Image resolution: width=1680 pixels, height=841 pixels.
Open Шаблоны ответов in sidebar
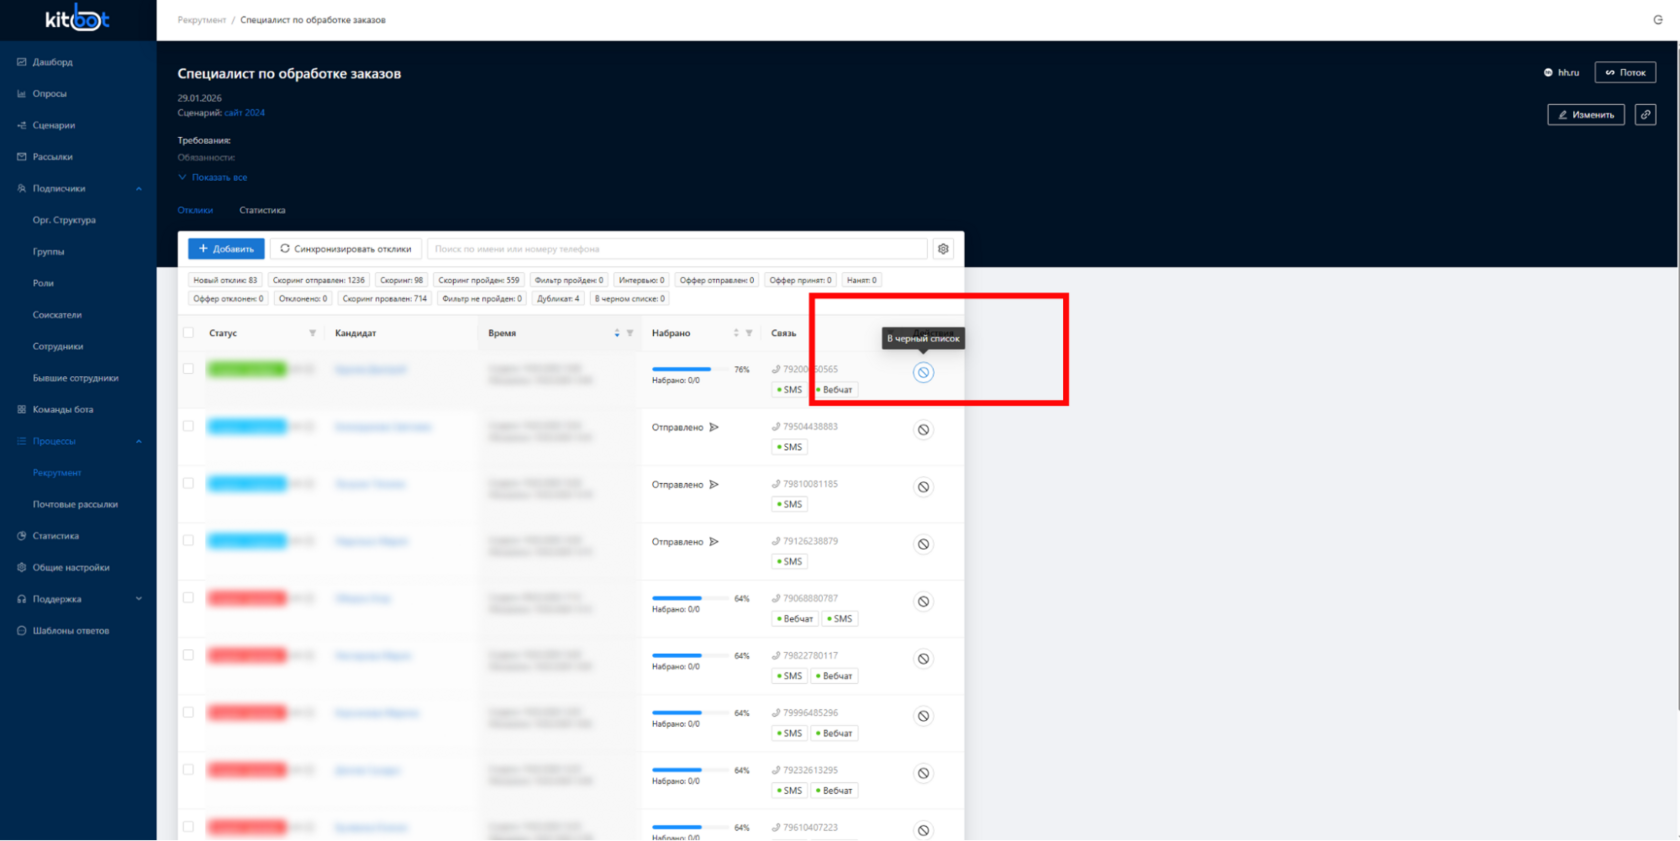point(70,631)
